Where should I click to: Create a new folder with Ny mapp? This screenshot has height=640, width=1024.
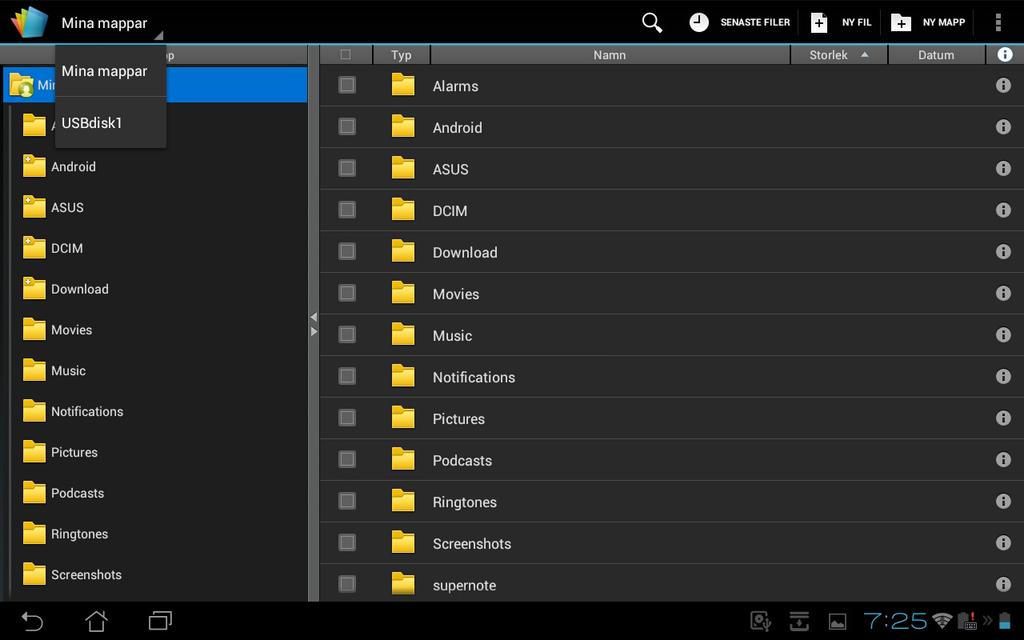pyautogui.click(x=928, y=22)
